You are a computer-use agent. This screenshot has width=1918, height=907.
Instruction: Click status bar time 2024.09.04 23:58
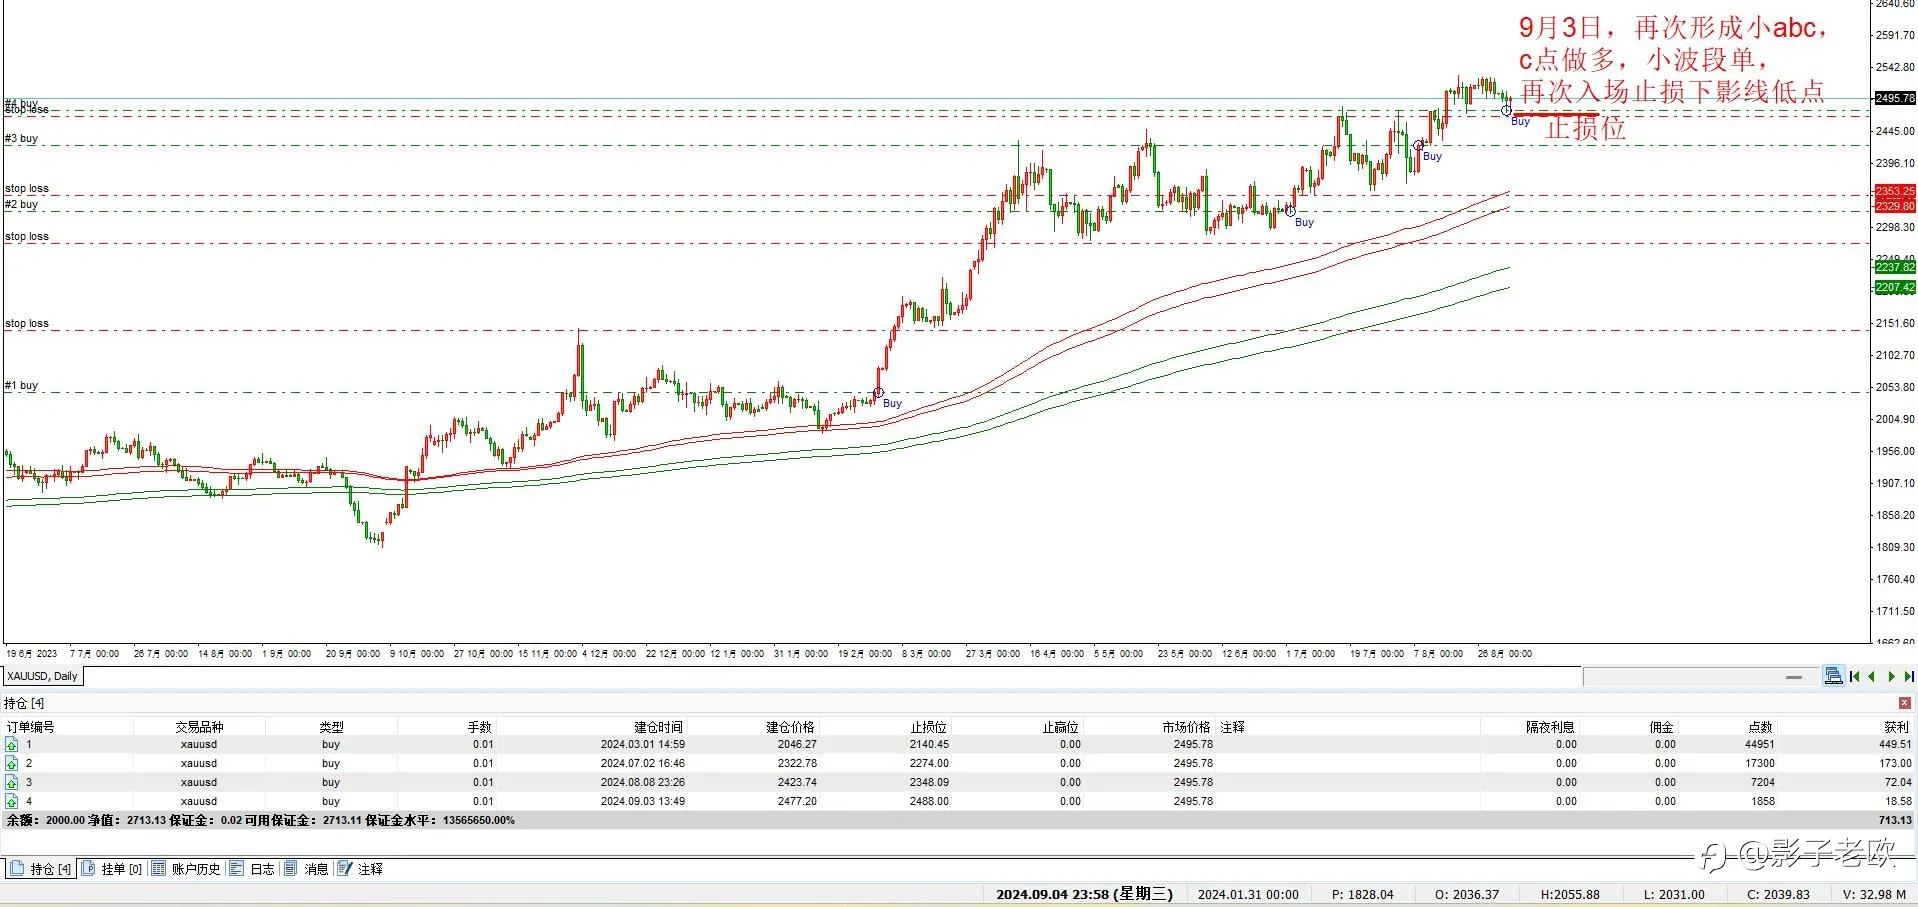[x=1084, y=894]
